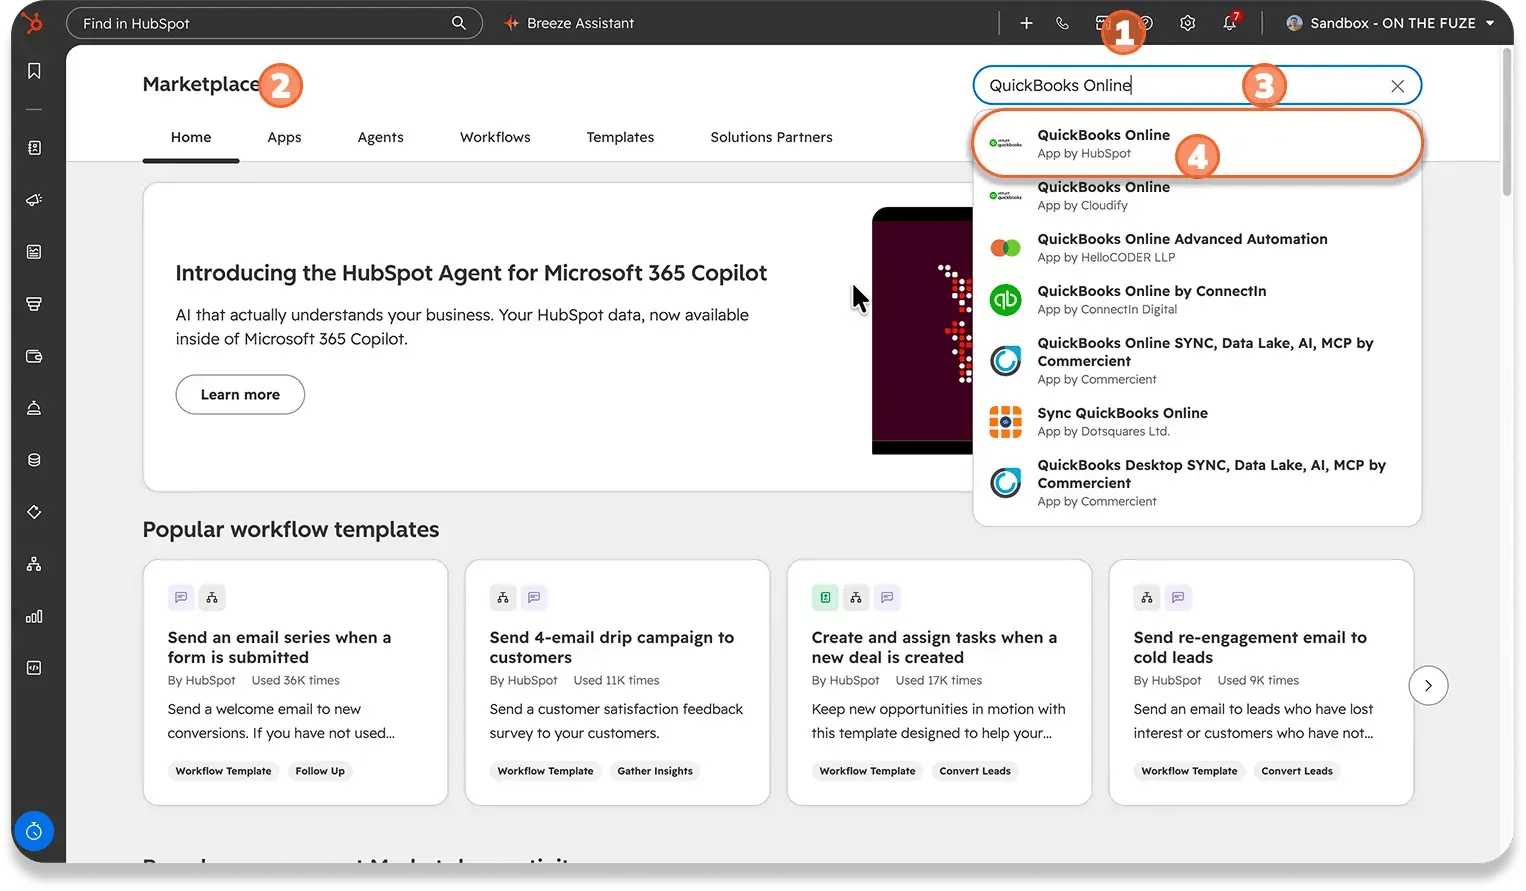This screenshot has width=1526, height=891.
Task: Switch to the Apps tab
Action: tap(284, 138)
